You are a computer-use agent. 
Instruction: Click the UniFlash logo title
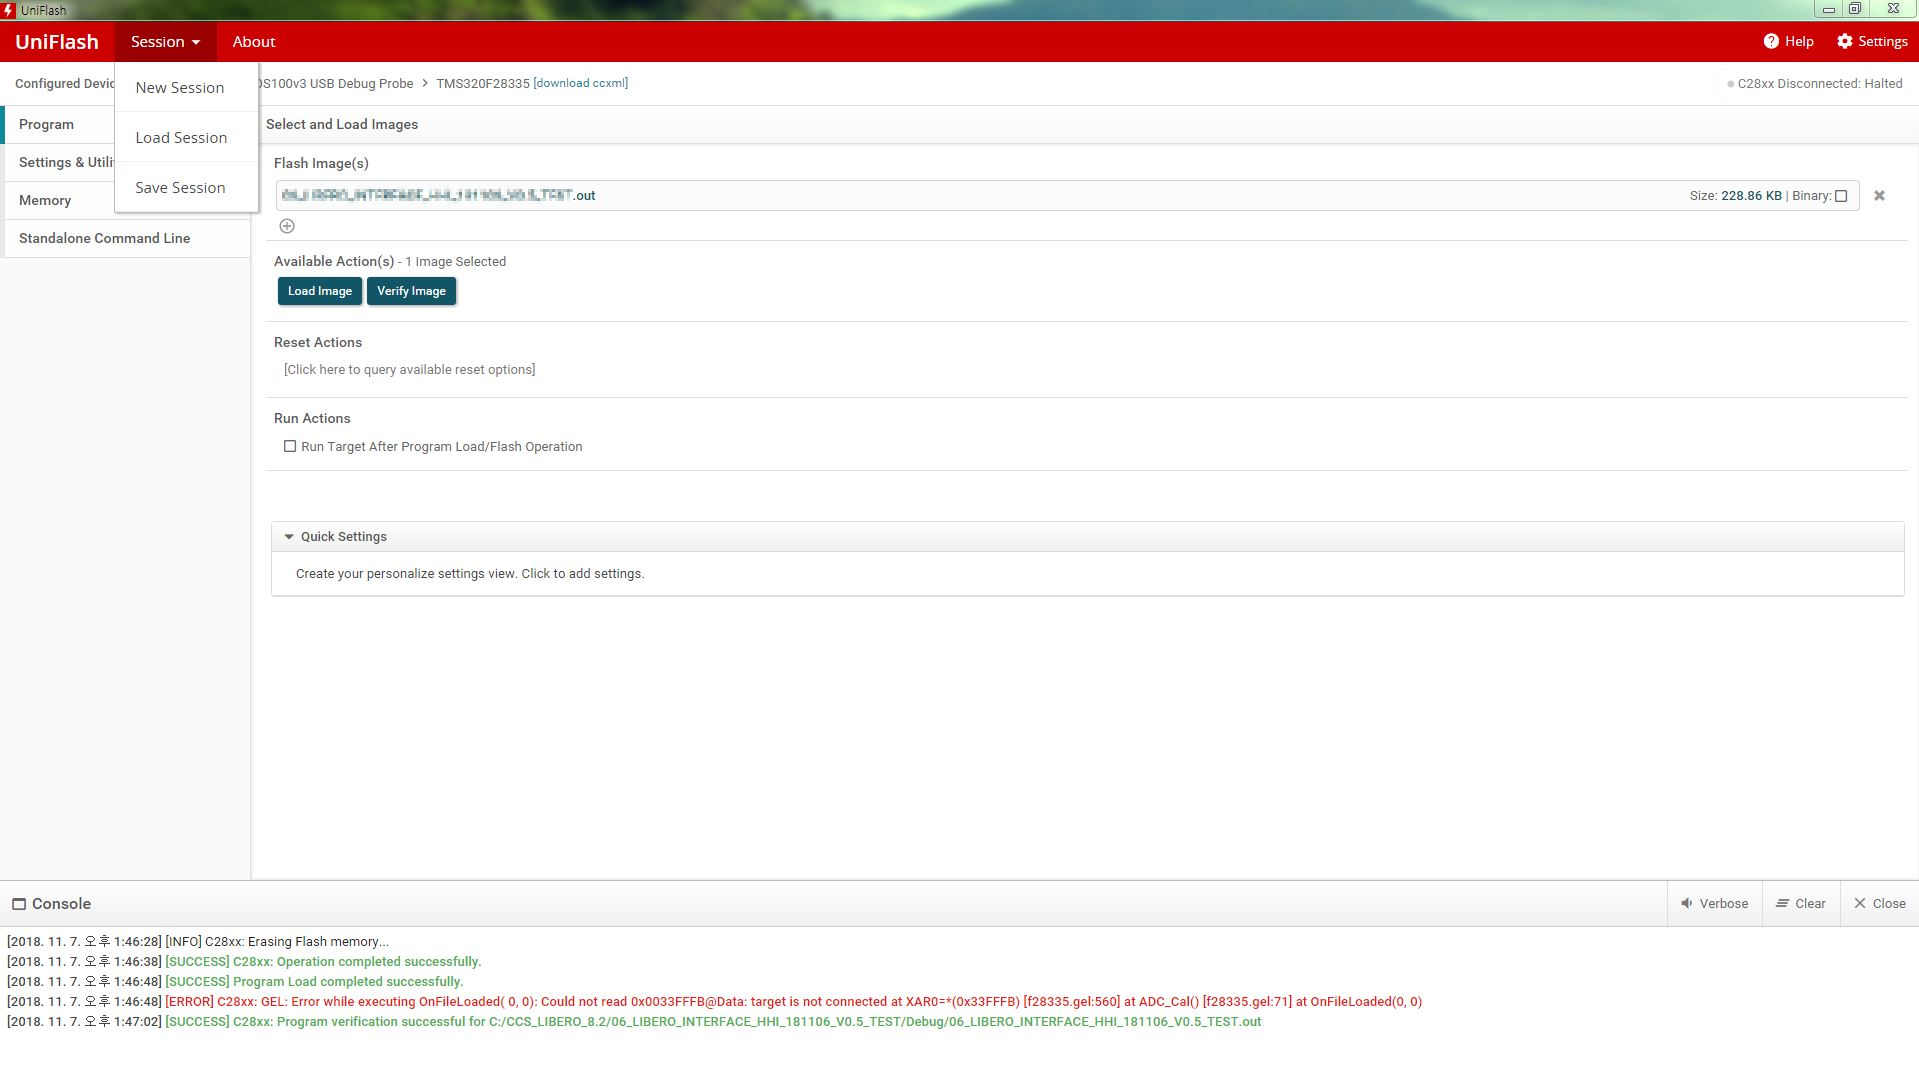pos(57,41)
